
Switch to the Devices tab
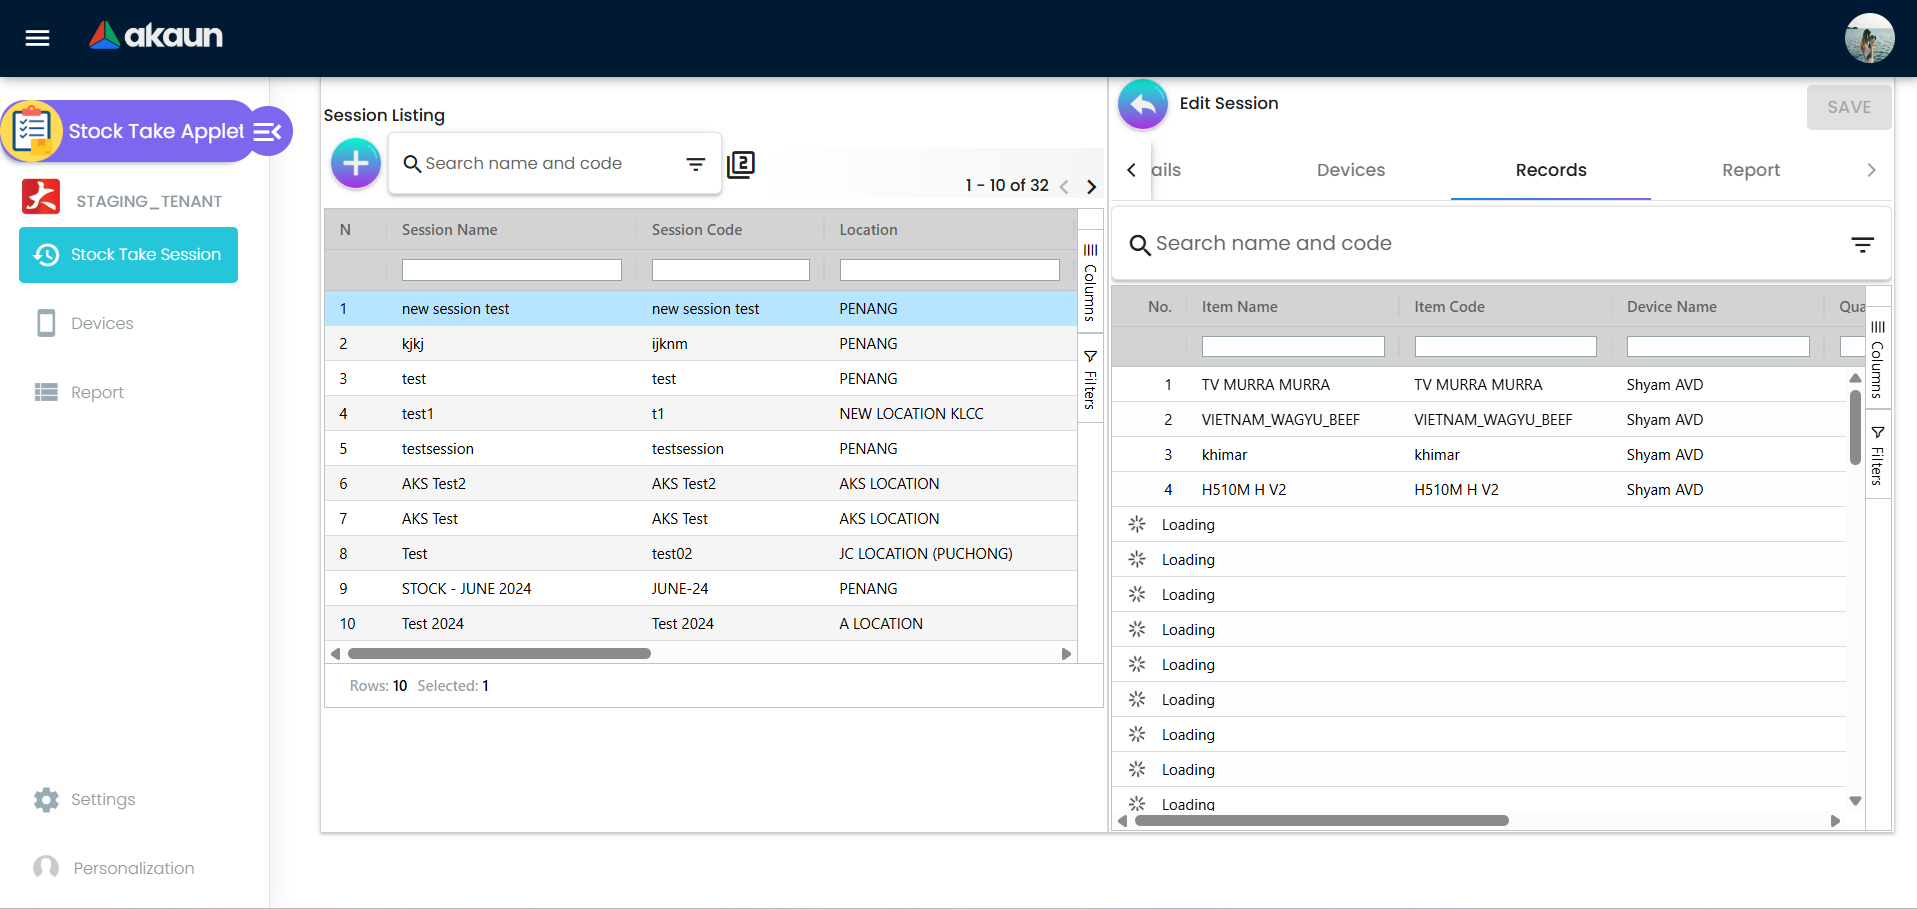pos(1350,170)
